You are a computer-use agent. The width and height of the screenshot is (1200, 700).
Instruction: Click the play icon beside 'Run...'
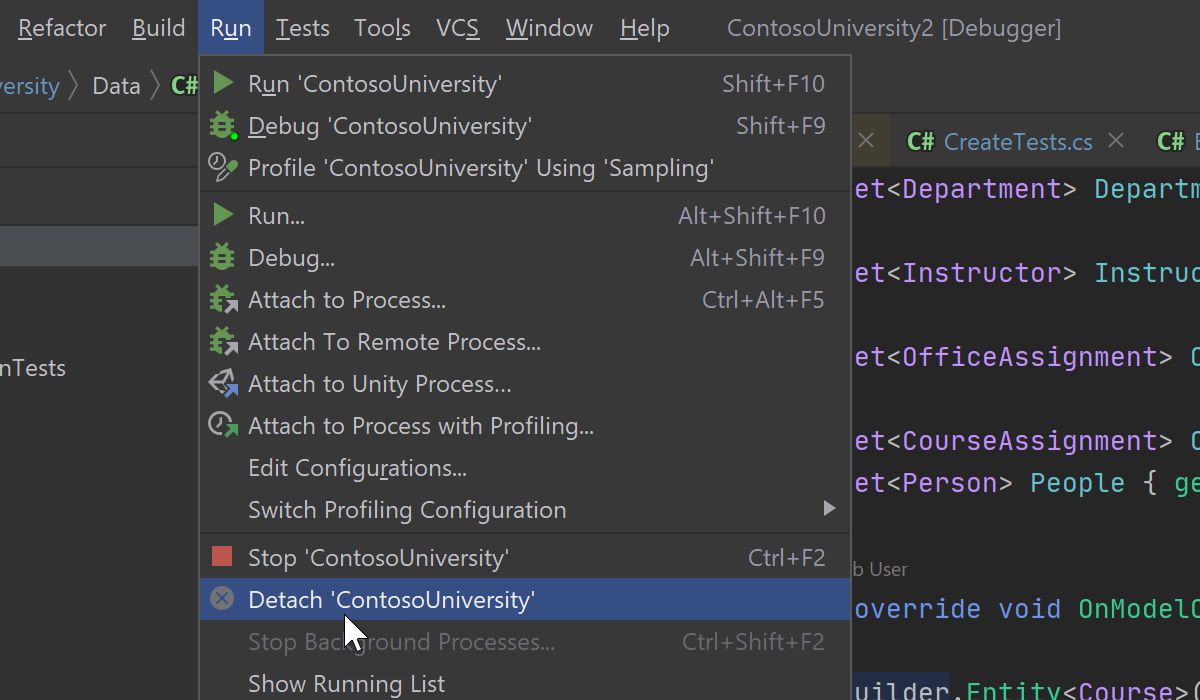coord(223,215)
